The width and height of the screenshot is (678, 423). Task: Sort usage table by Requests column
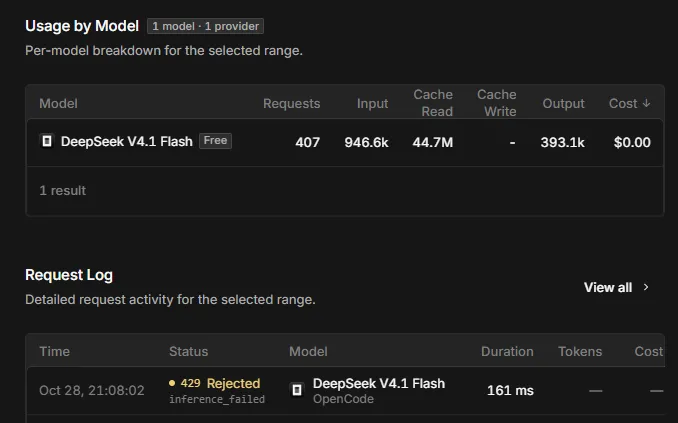(x=291, y=103)
